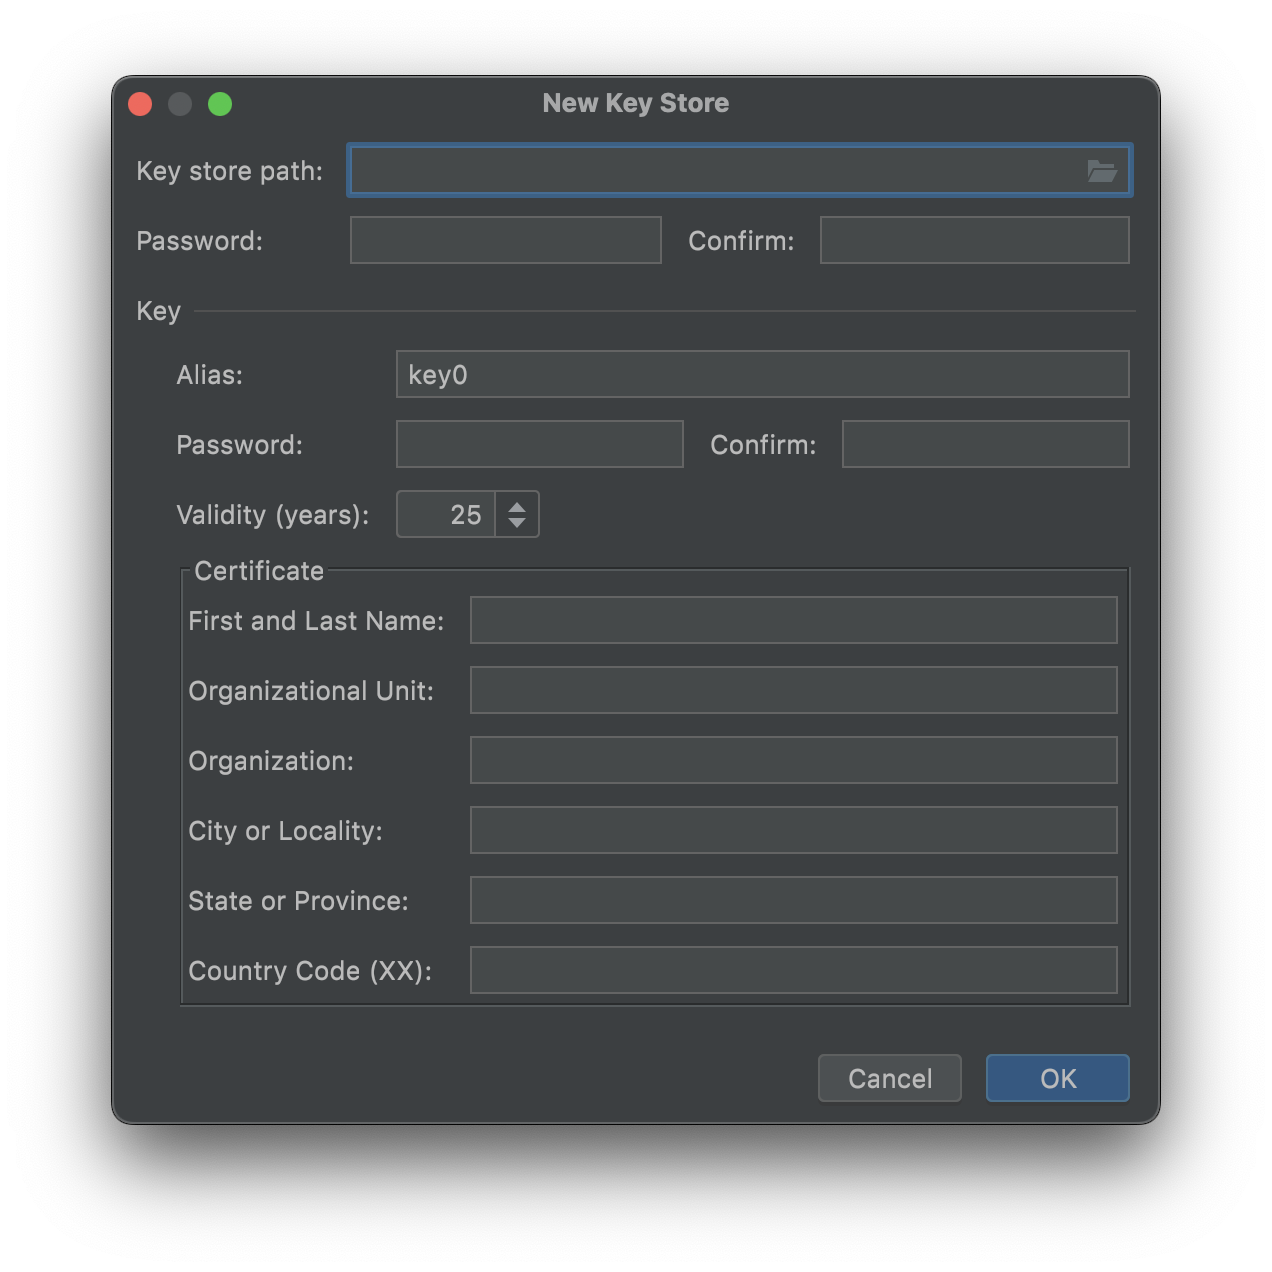Viewport: 1272px width, 1272px height.
Task: Close the dialog with the red button
Action: point(140,104)
